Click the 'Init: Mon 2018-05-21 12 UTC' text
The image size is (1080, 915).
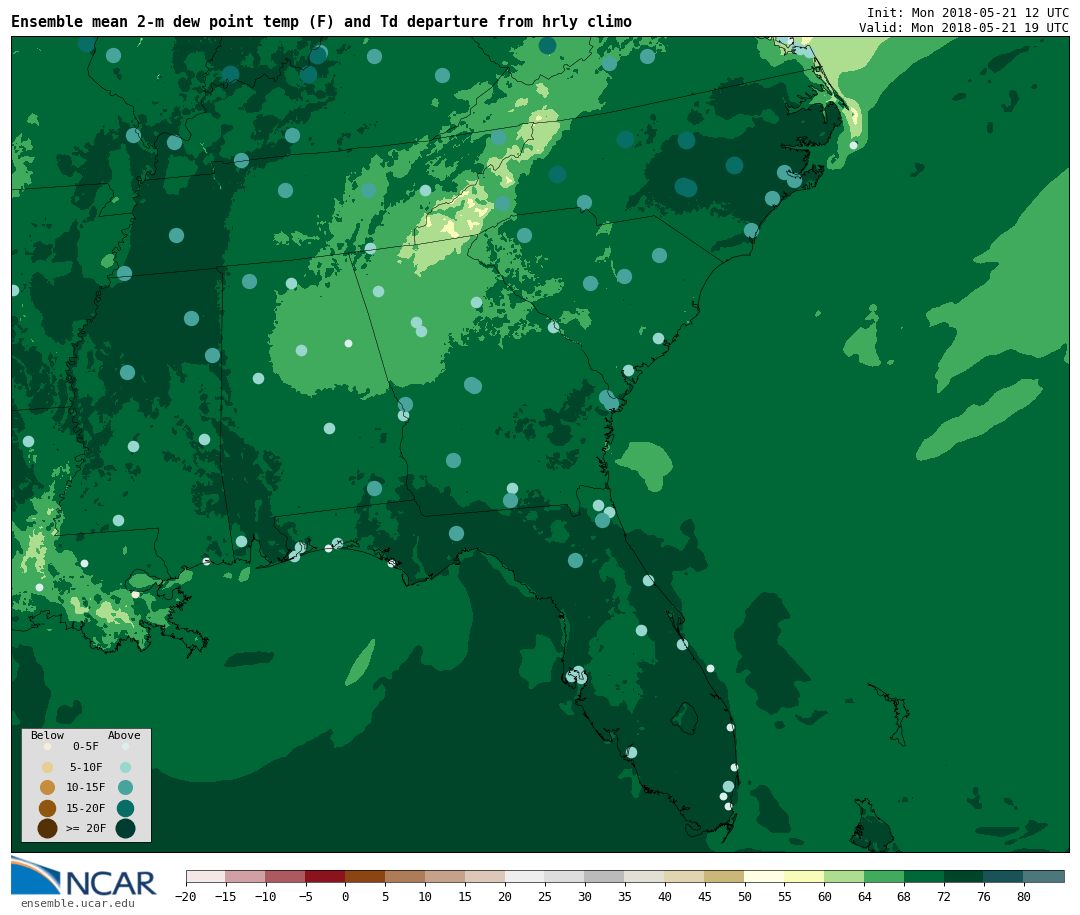(968, 12)
